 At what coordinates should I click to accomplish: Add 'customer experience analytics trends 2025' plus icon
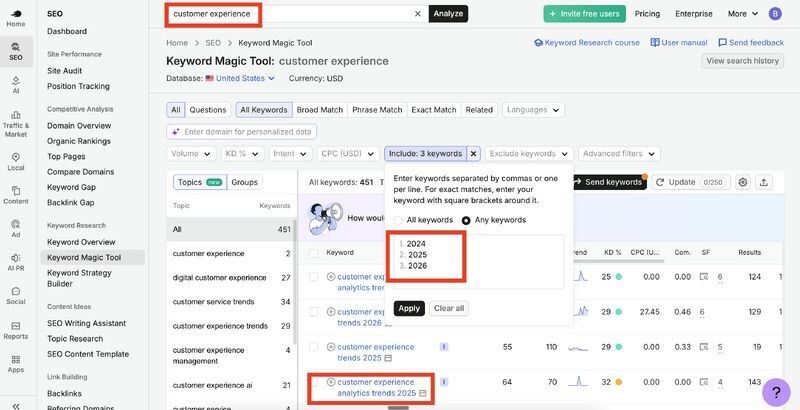[331, 382]
